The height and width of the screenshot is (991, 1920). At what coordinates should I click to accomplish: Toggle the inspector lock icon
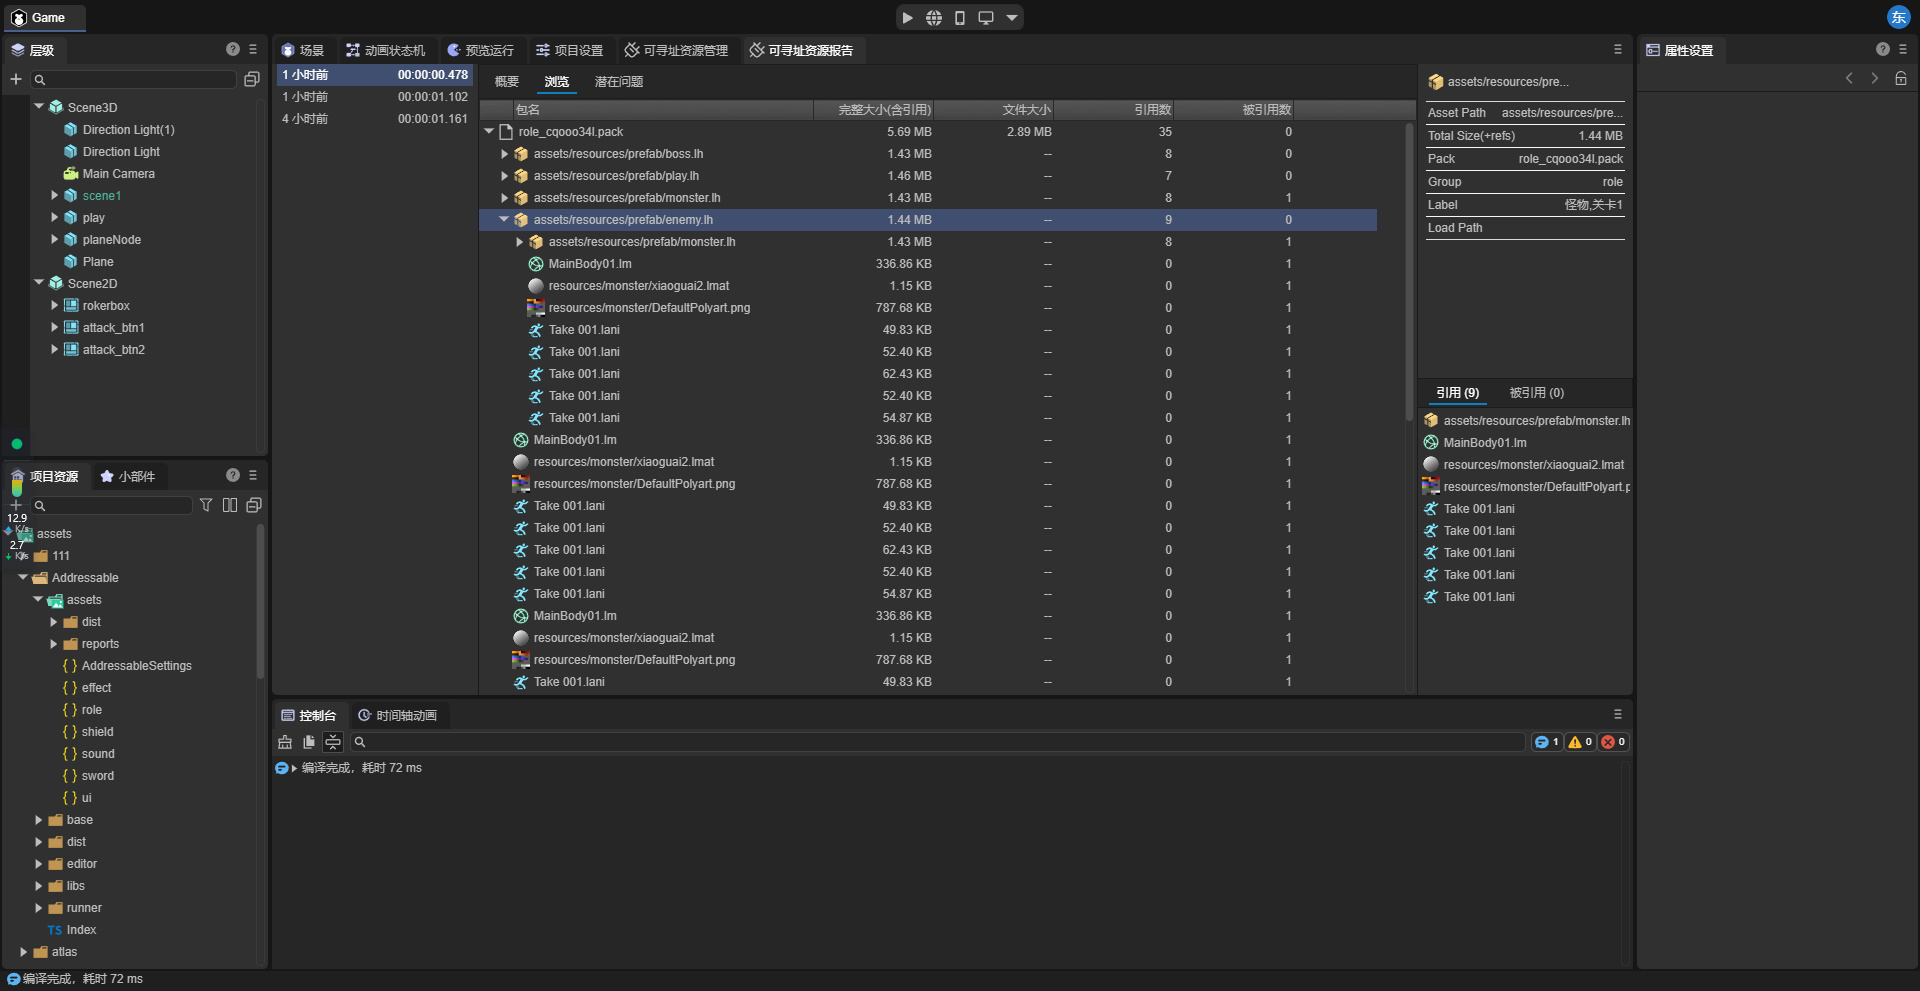coord(1901,78)
